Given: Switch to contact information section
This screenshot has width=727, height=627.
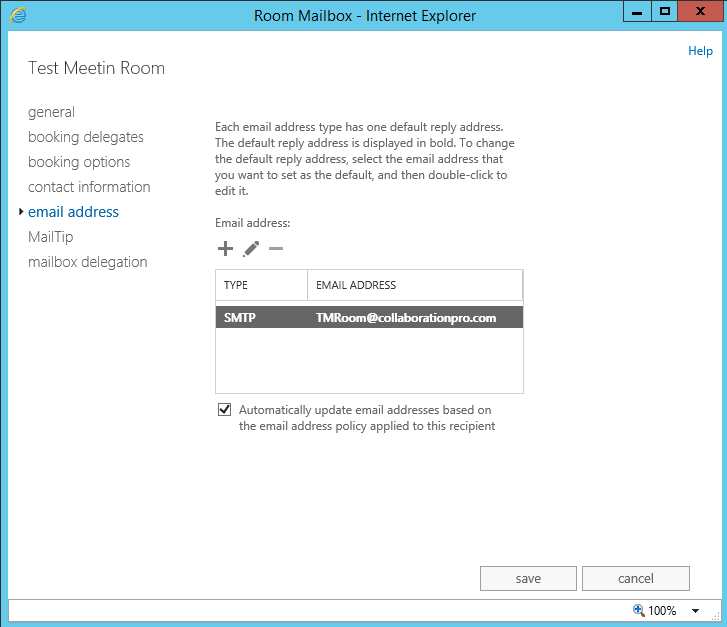Looking at the screenshot, I should coord(89,187).
